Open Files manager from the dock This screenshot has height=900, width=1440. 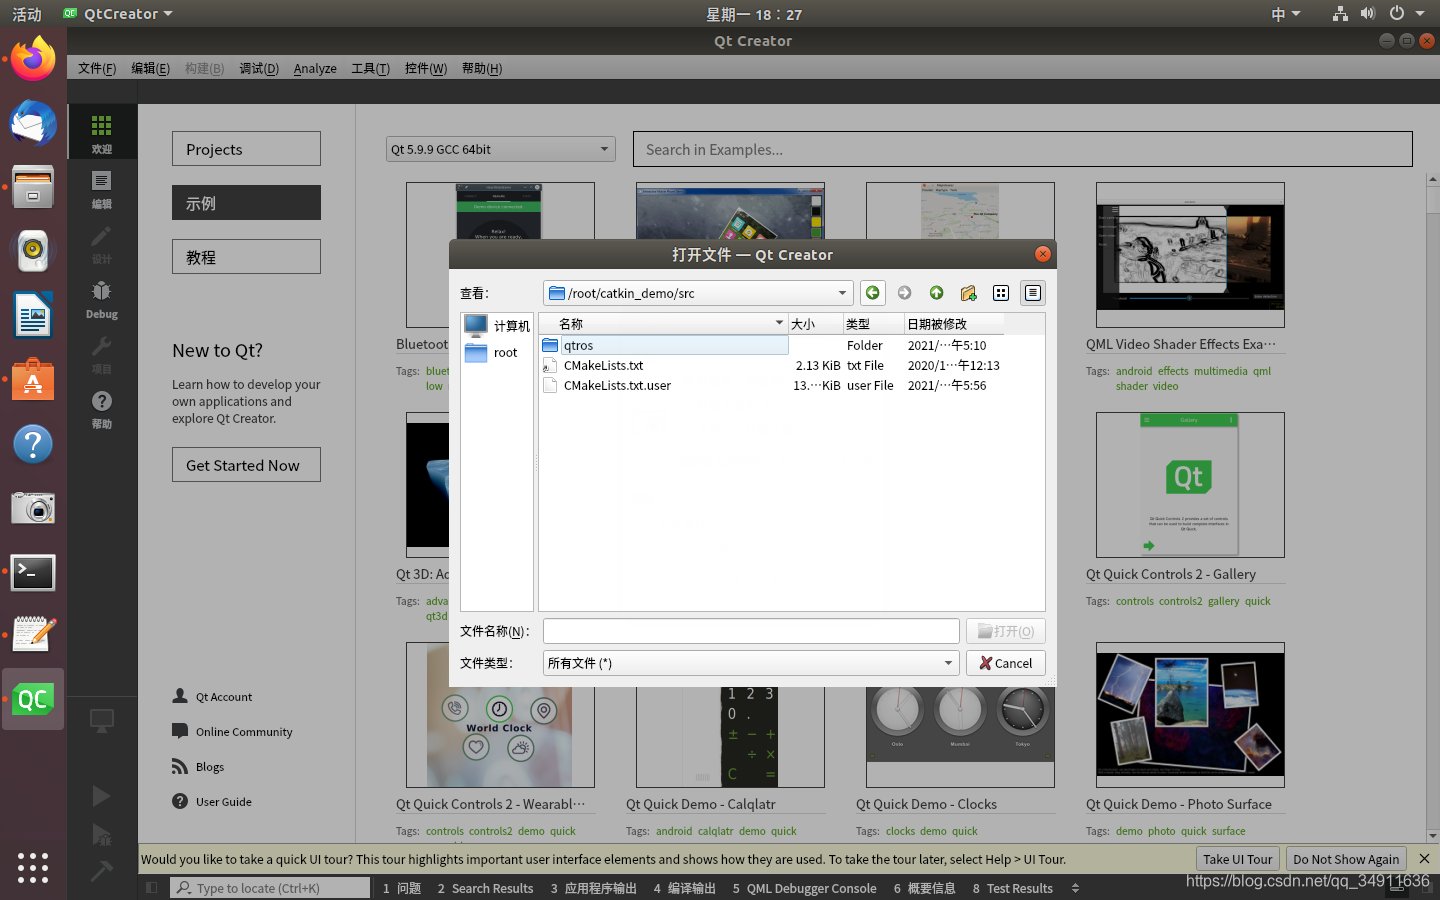[x=33, y=187]
